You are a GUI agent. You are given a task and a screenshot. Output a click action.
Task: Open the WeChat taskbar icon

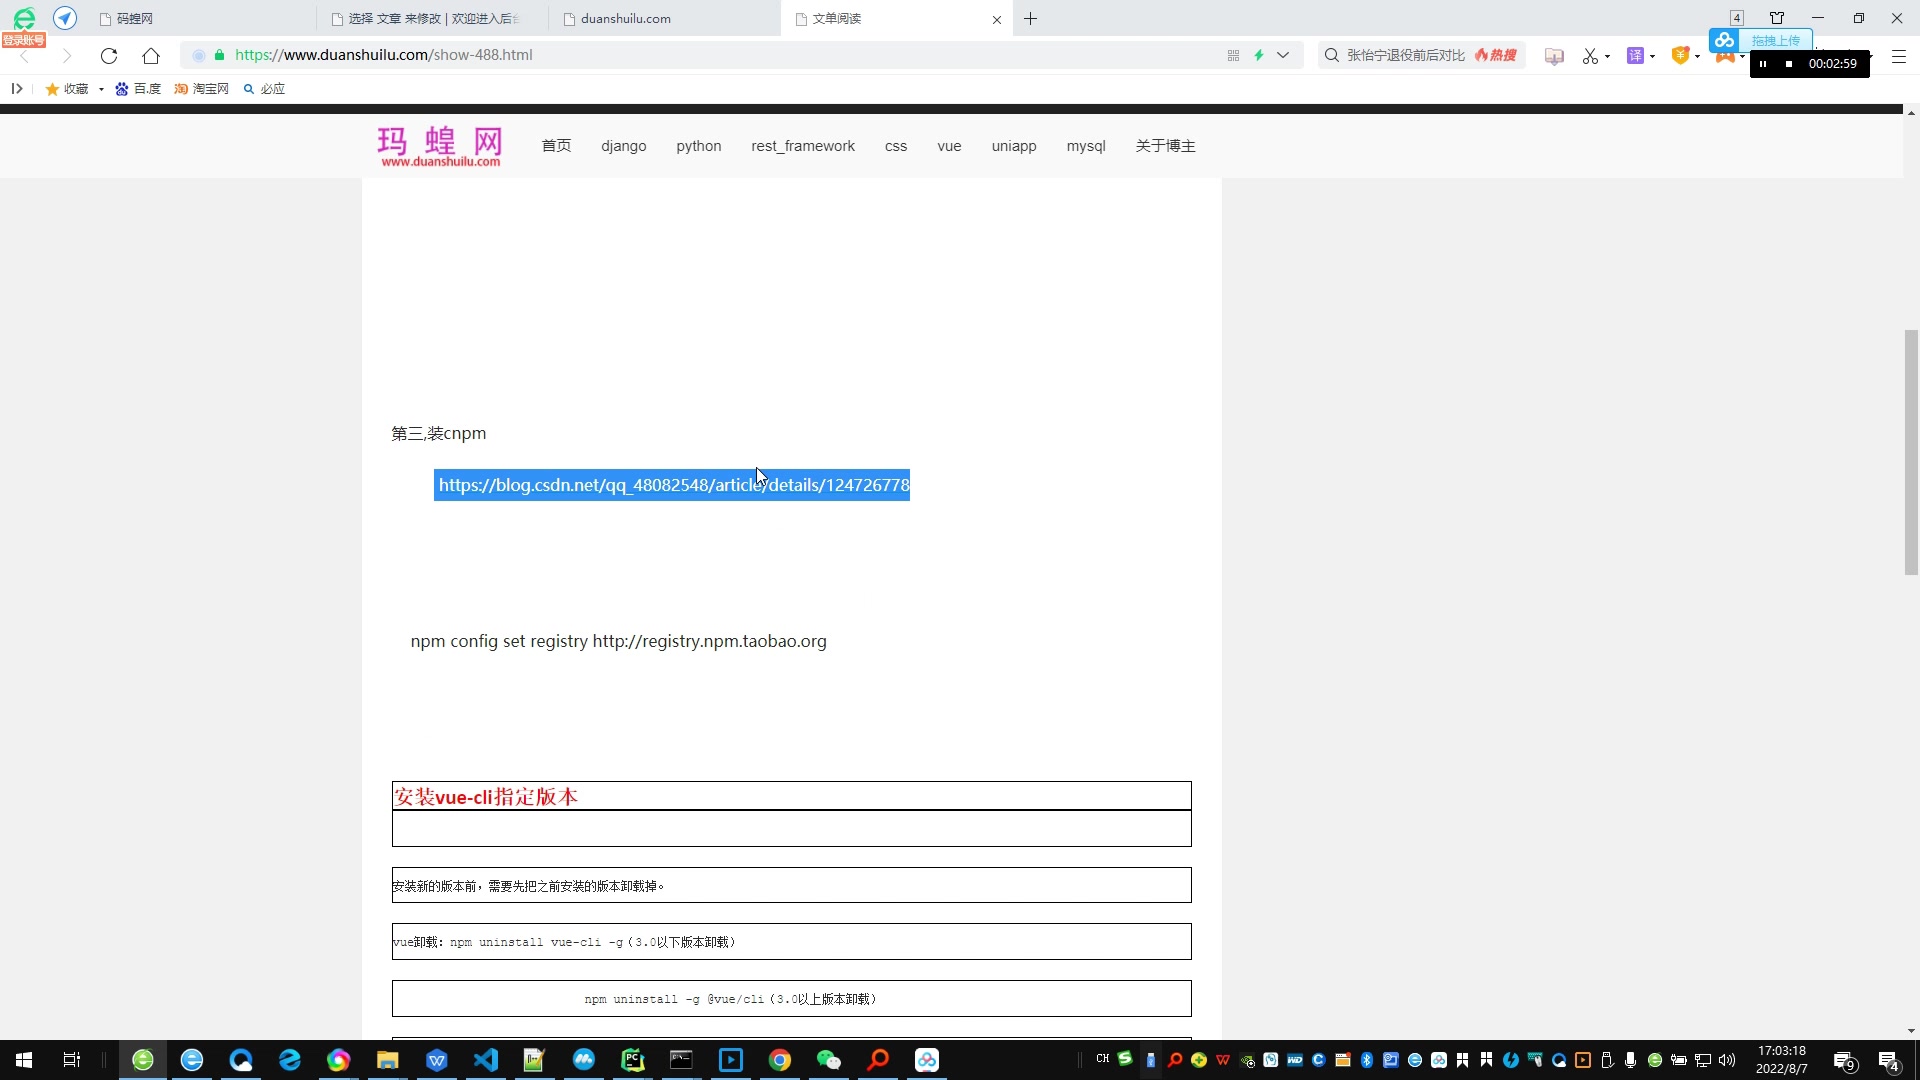pyautogui.click(x=828, y=1060)
